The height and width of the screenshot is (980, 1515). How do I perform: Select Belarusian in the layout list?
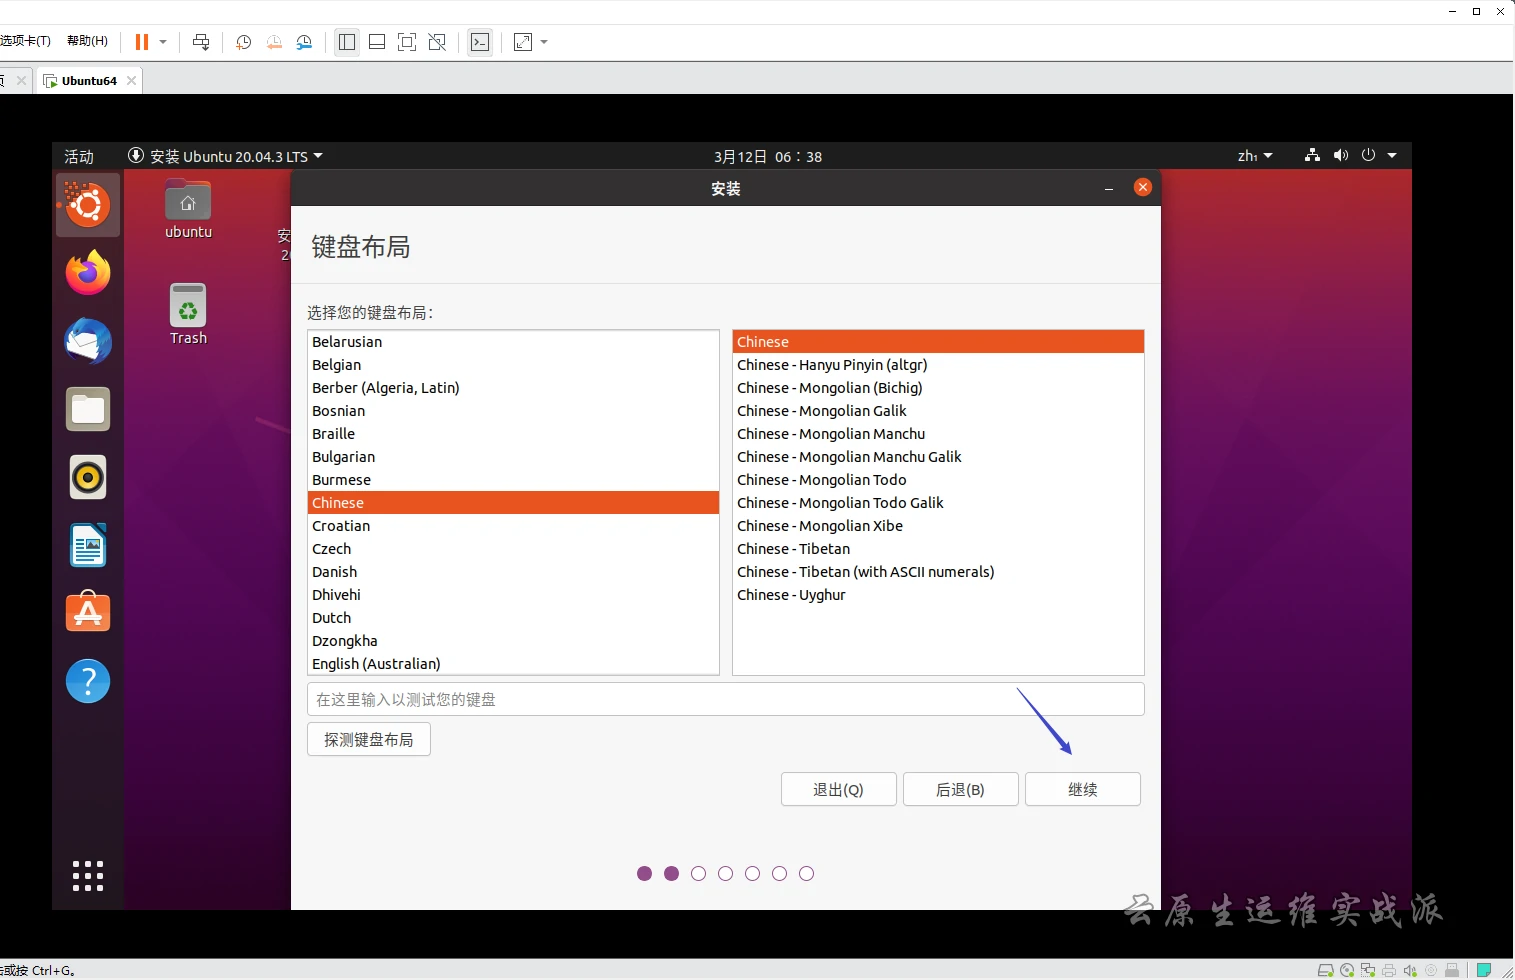point(513,342)
